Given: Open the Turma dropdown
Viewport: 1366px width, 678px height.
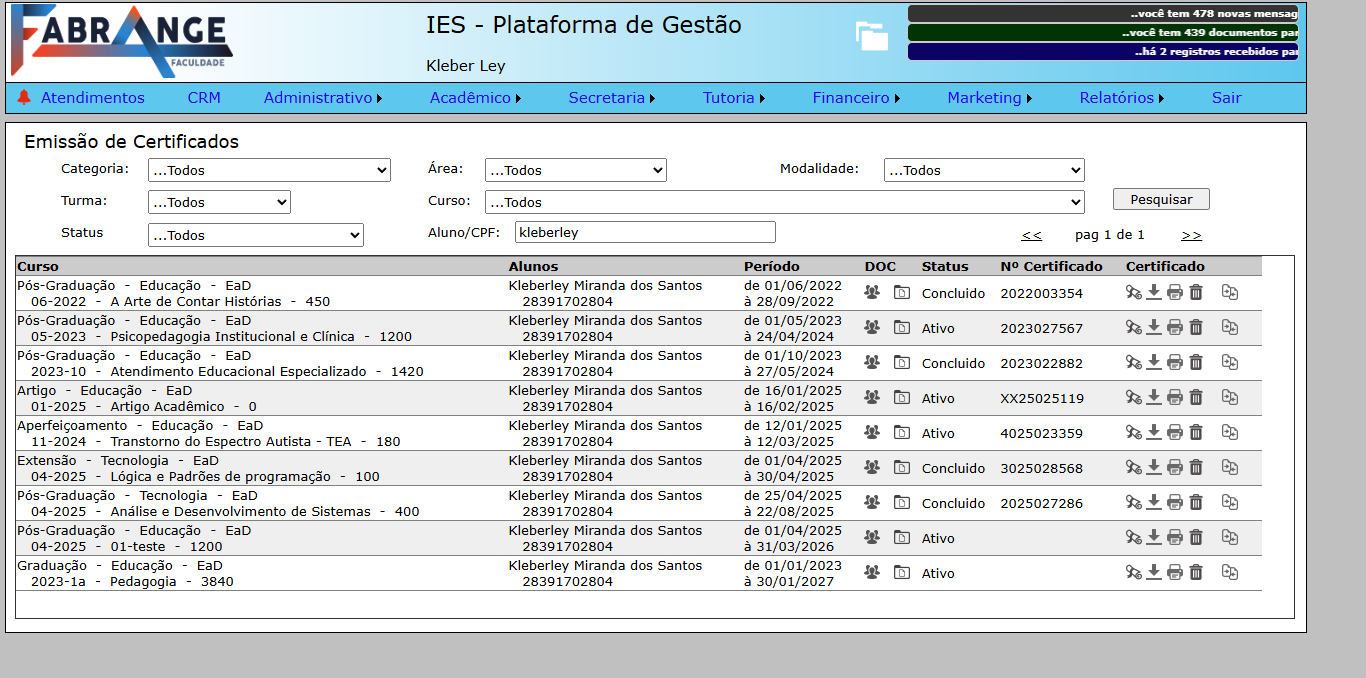Looking at the screenshot, I should coord(219,202).
